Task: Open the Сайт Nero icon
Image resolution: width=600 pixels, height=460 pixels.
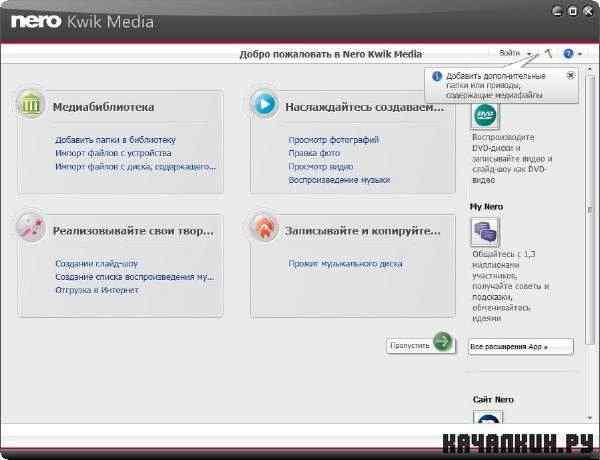Action: coord(488,417)
